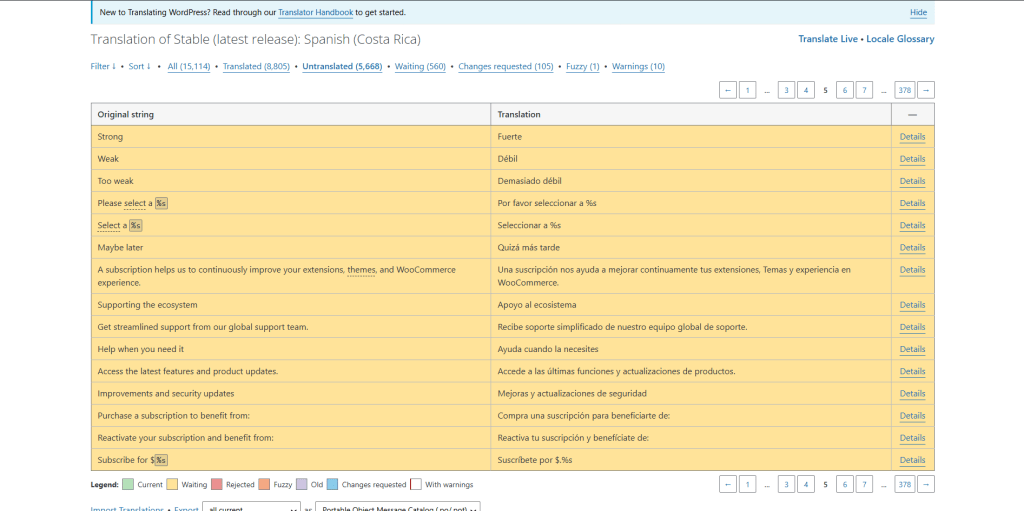
Task: Go to next page using arrow below table
Action: [x=925, y=484]
